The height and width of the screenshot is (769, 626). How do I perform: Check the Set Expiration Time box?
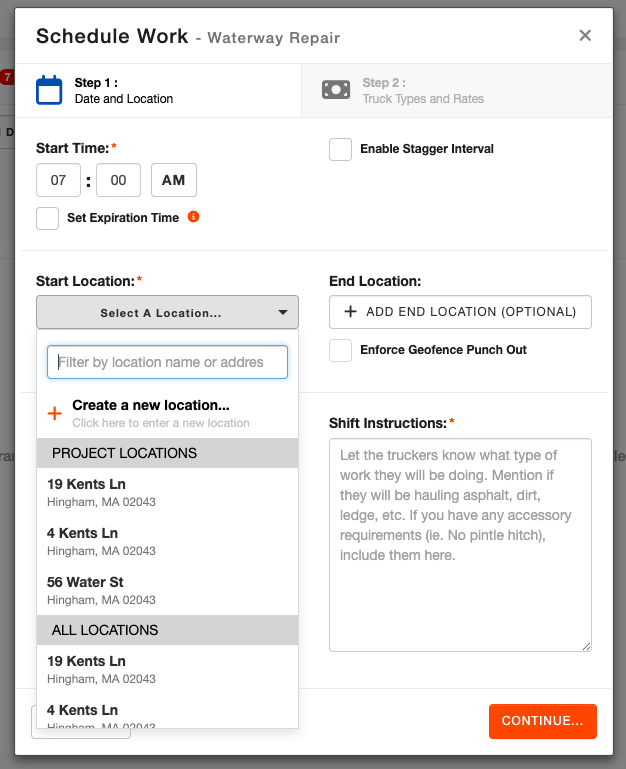47,218
